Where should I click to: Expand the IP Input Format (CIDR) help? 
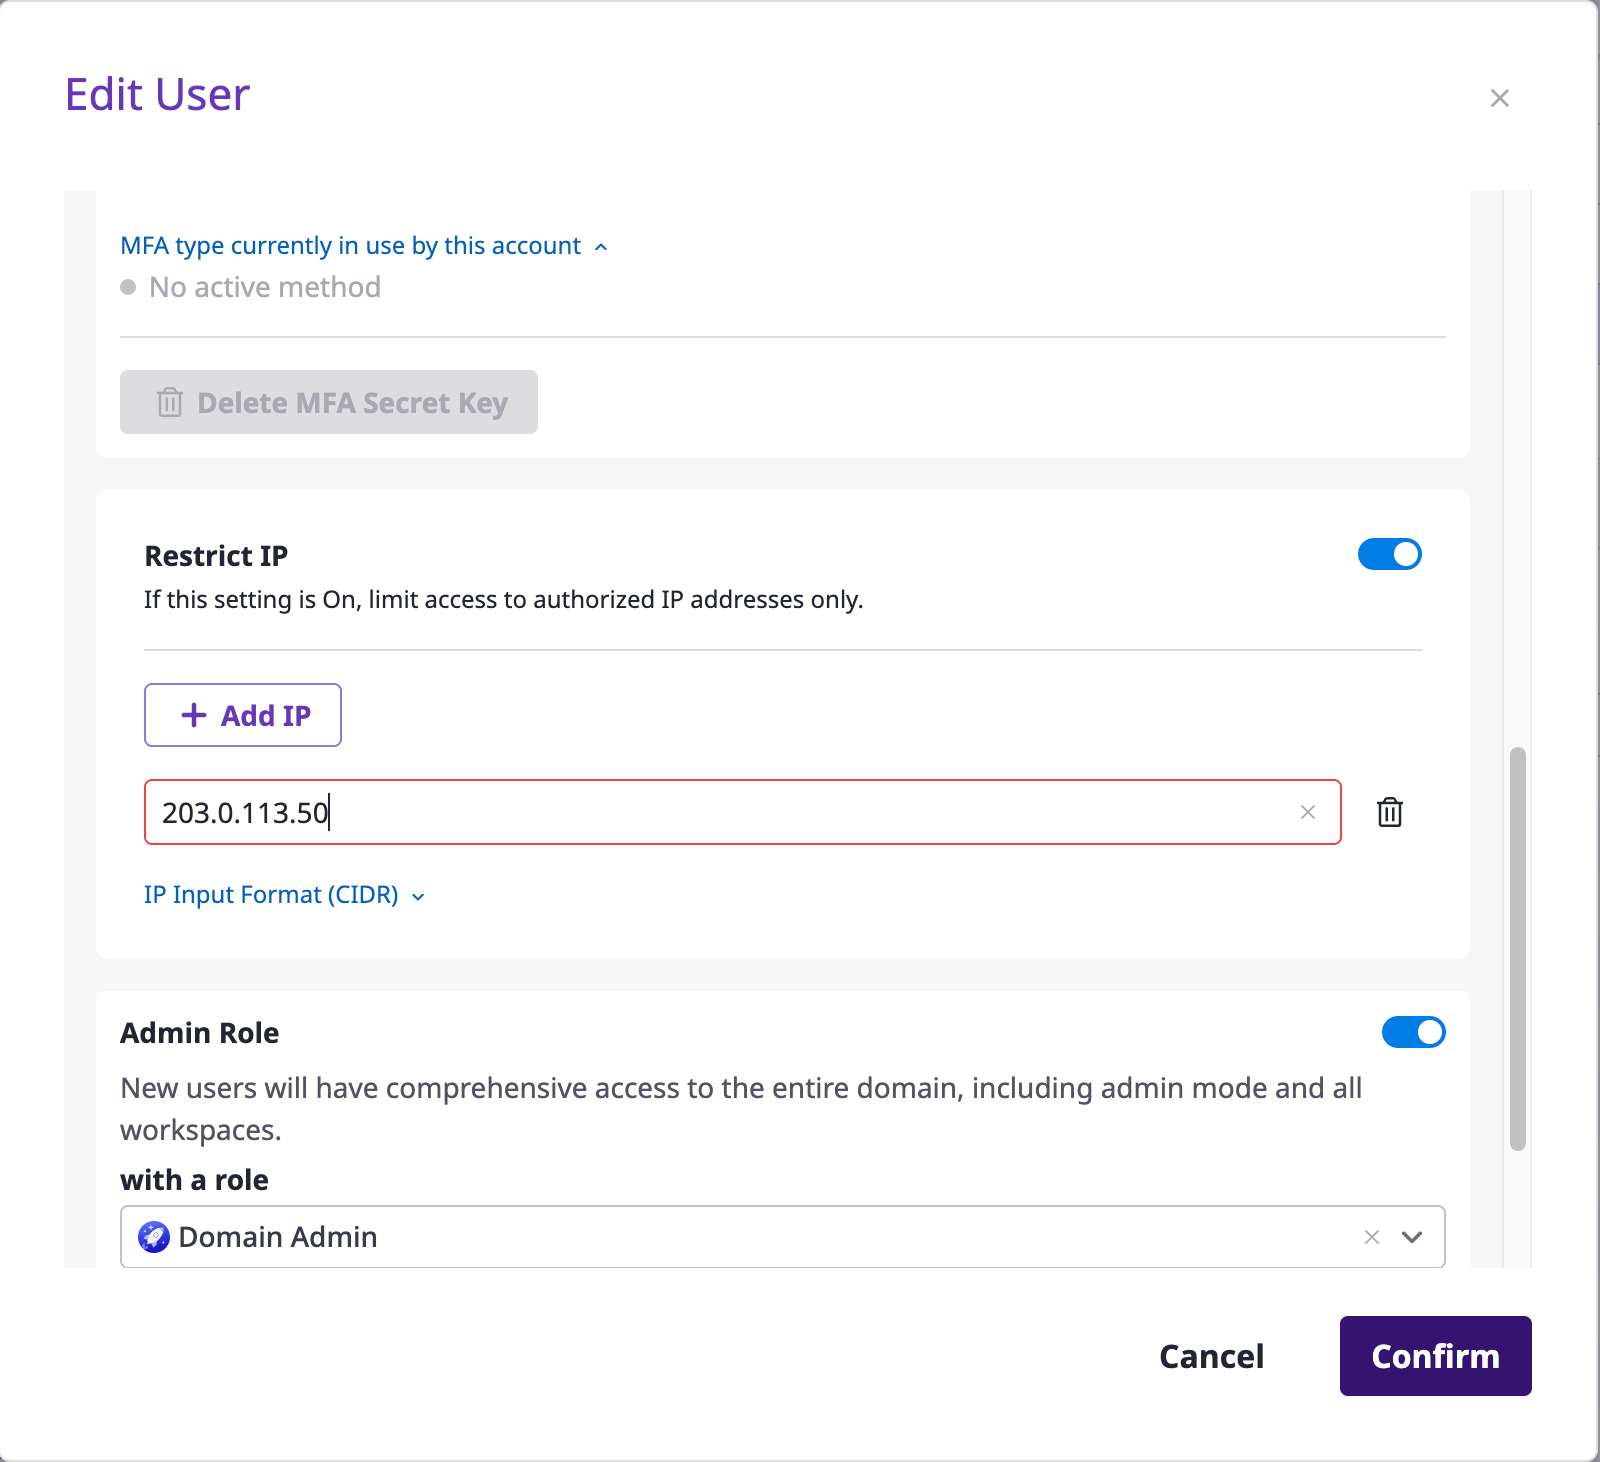[284, 895]
